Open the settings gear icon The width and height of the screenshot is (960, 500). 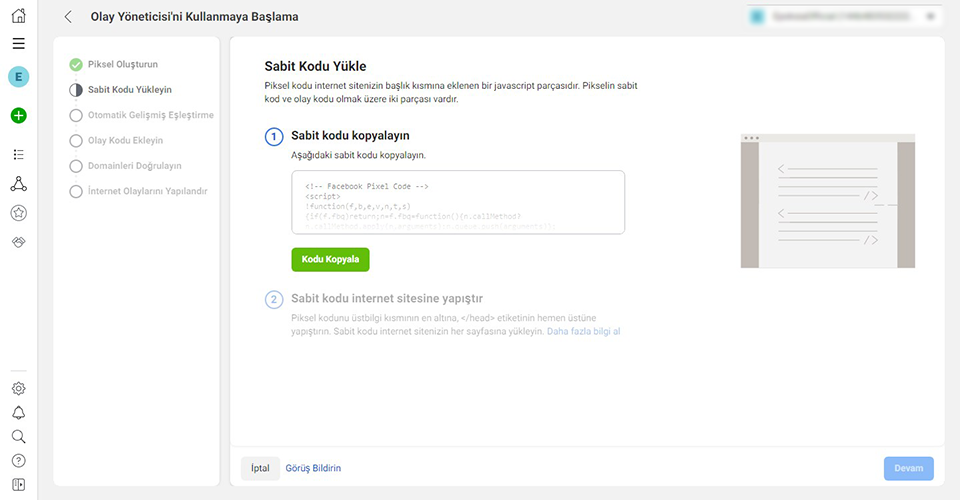coord(18,389)
